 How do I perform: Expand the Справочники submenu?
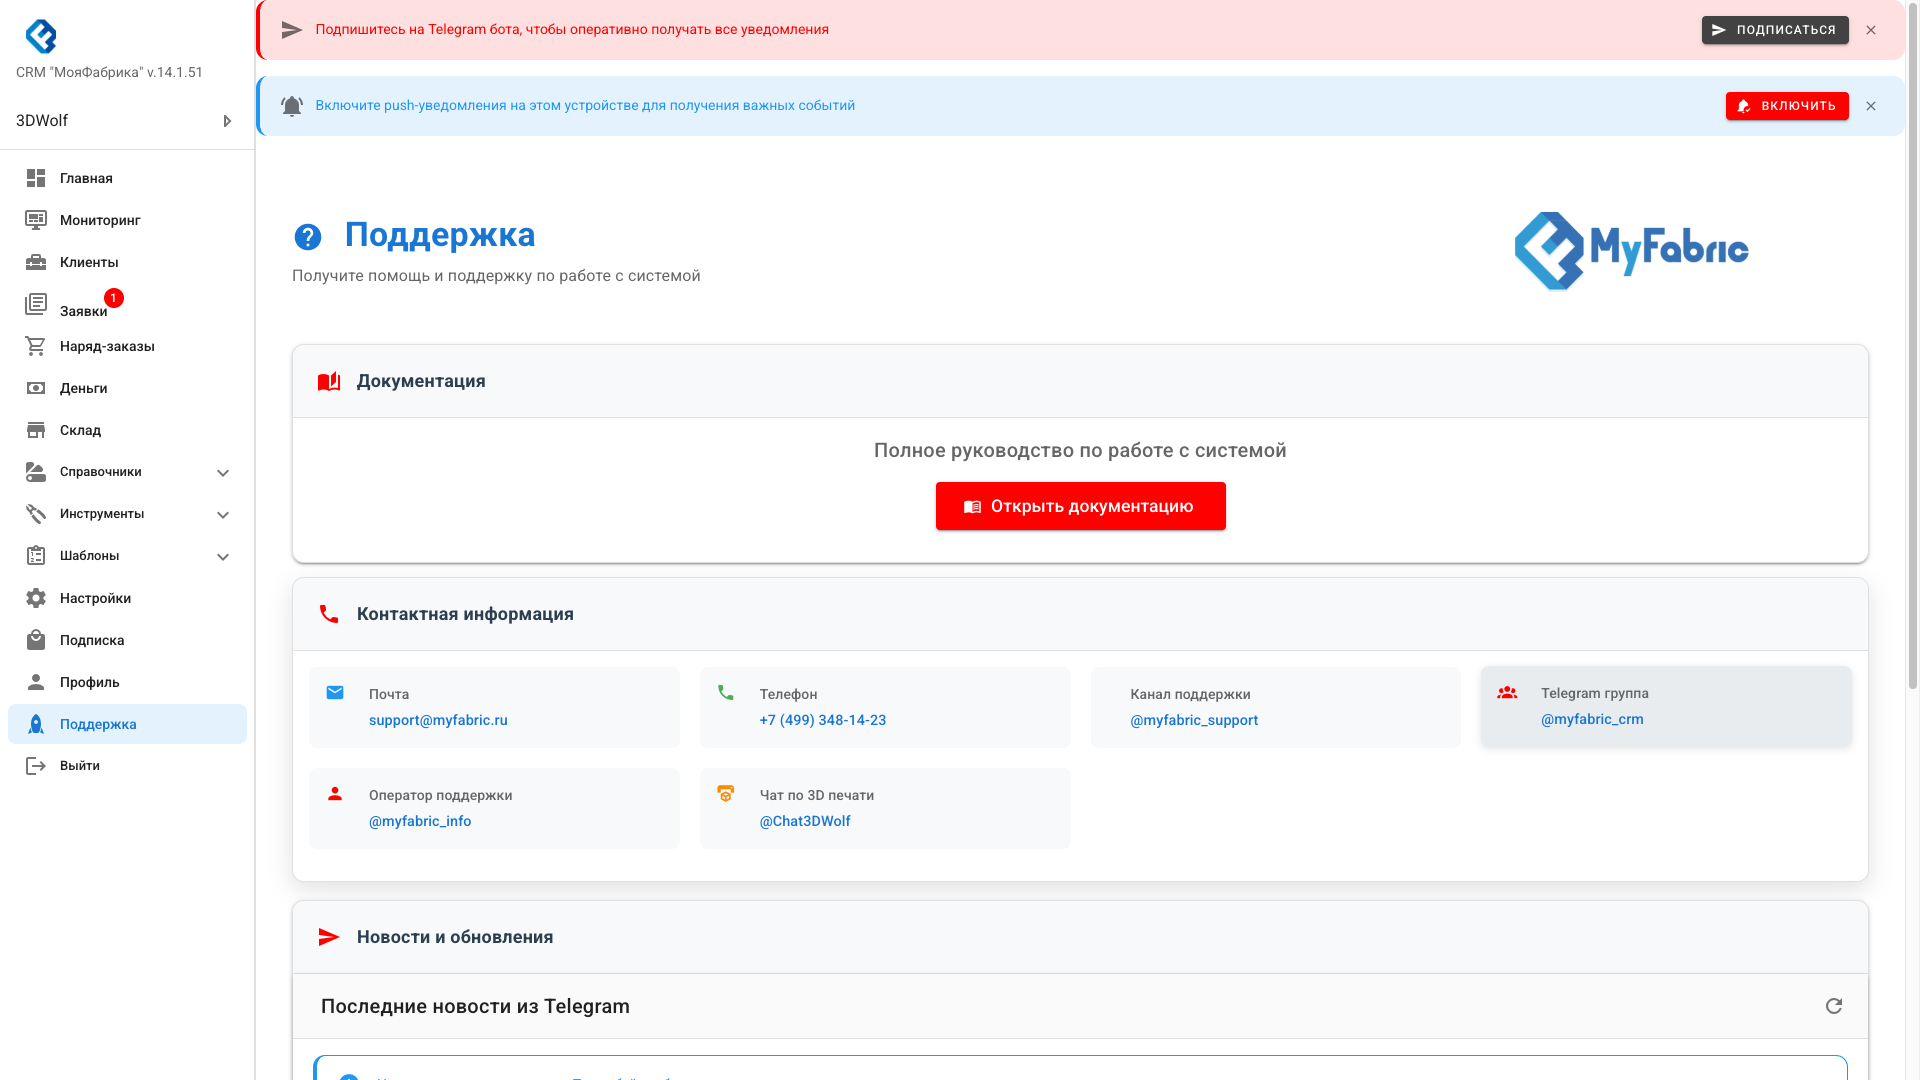point(223,472)
